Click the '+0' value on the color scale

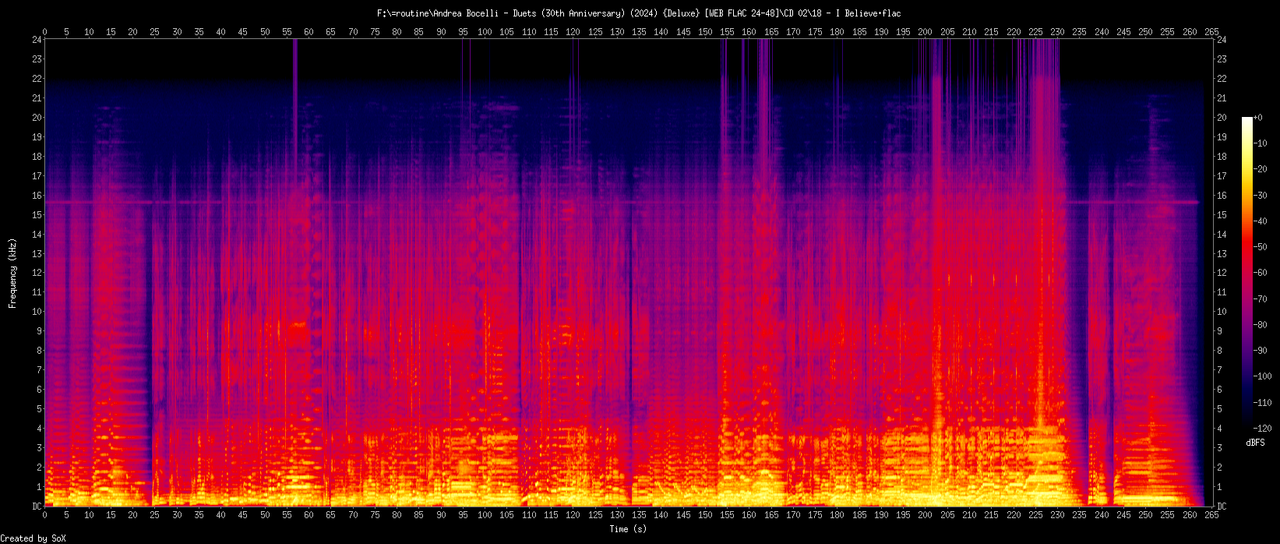click(1260, 117)
